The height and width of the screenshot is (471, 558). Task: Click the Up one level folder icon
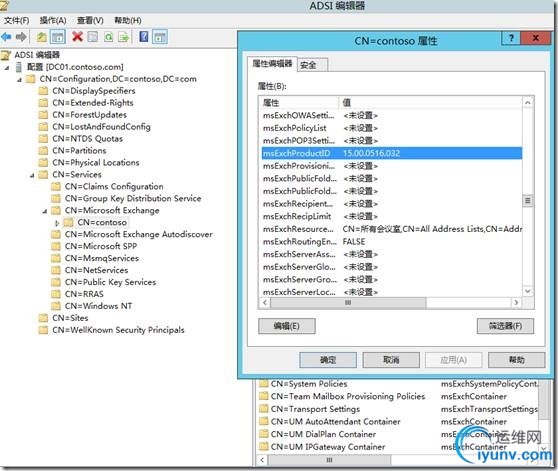click(x=42, y=37)
